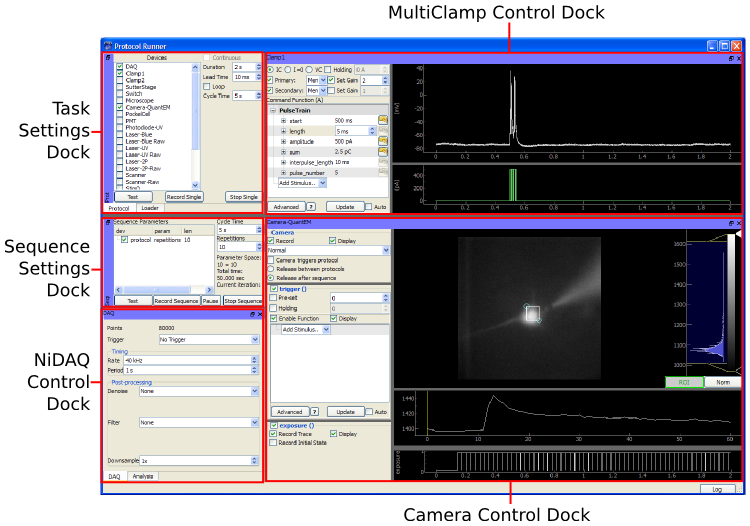
Task: Enable the Laser-Blue device
Action: click(120, 135)
